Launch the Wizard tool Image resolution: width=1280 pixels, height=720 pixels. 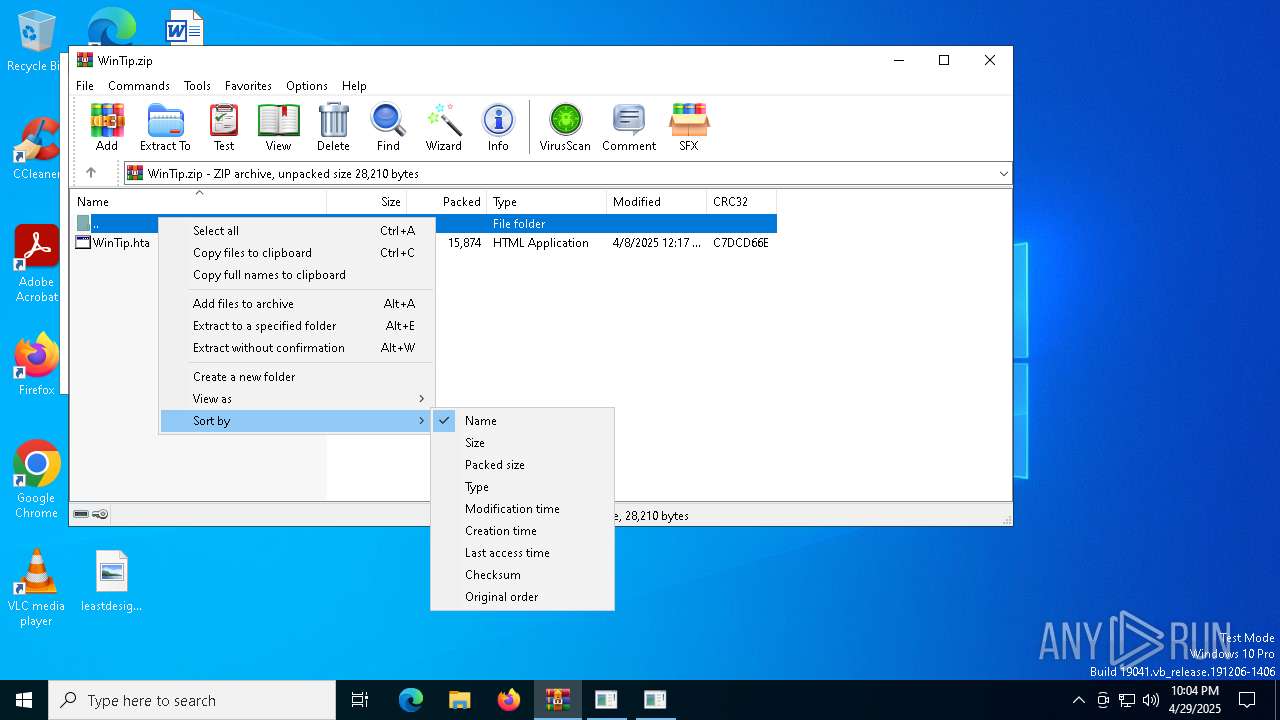[443, 127]
